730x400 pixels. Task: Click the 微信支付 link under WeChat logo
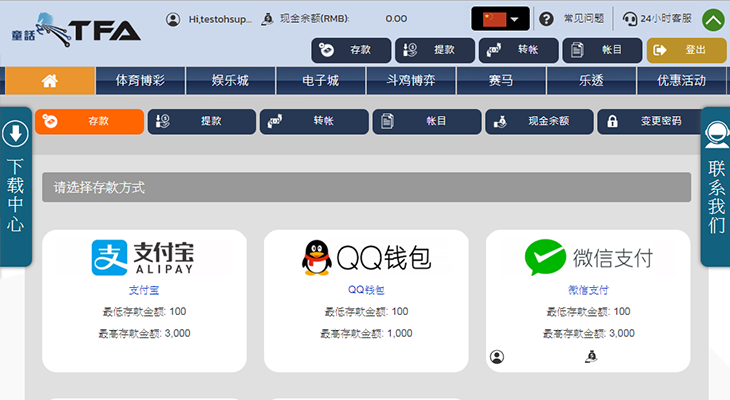[x=588, y=290]
